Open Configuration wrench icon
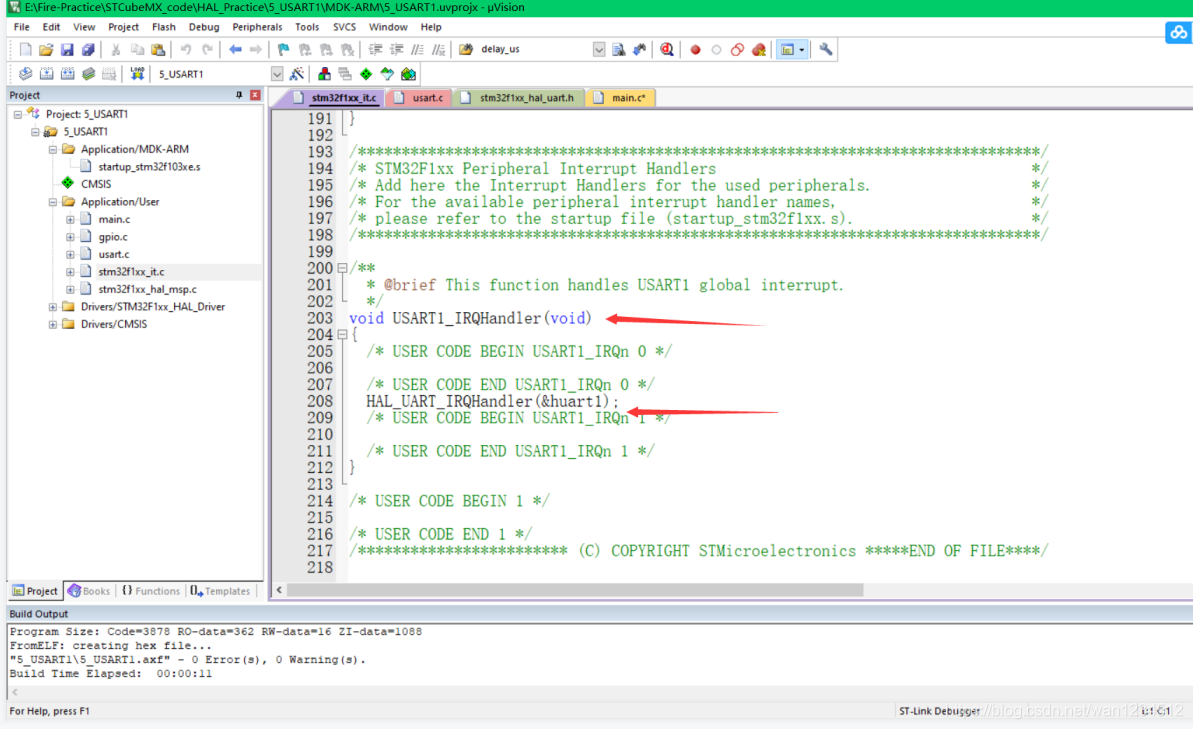Image resolution: width=1193 pixels, height=729 pixels. (826, 49)
